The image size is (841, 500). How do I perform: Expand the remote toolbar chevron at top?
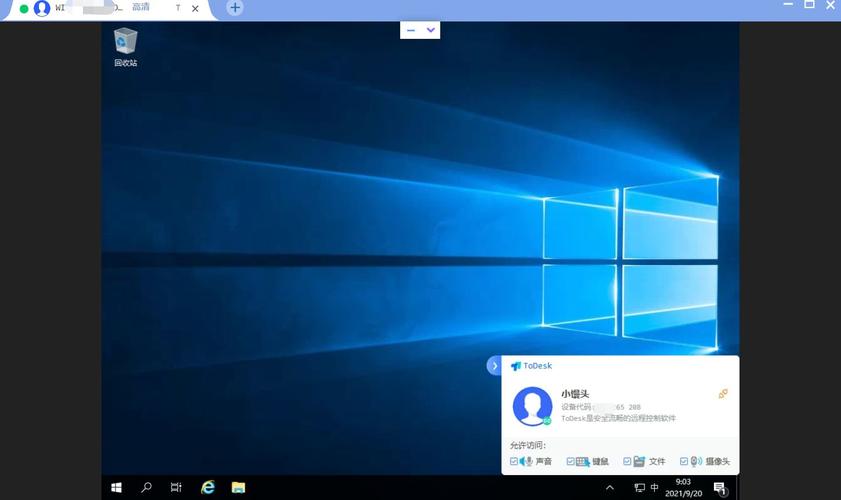pyautogui.click(x=431, y=30)
